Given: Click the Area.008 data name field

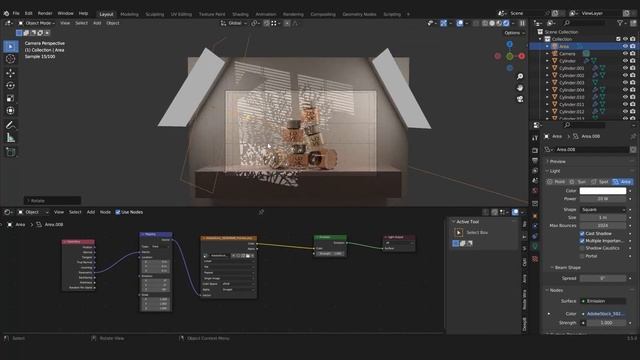Looking at the screenshot, I should tap(591, 150).
